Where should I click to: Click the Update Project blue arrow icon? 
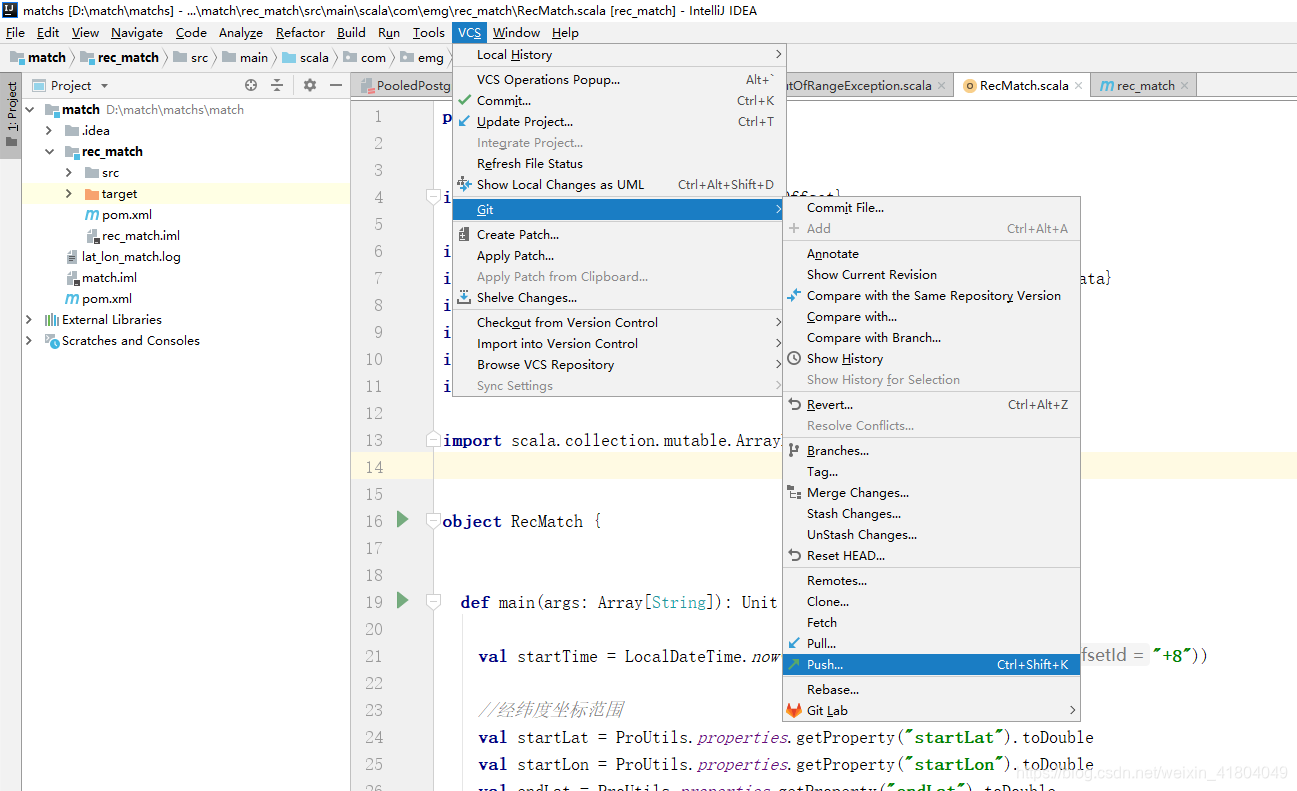(x=464, y=121)
